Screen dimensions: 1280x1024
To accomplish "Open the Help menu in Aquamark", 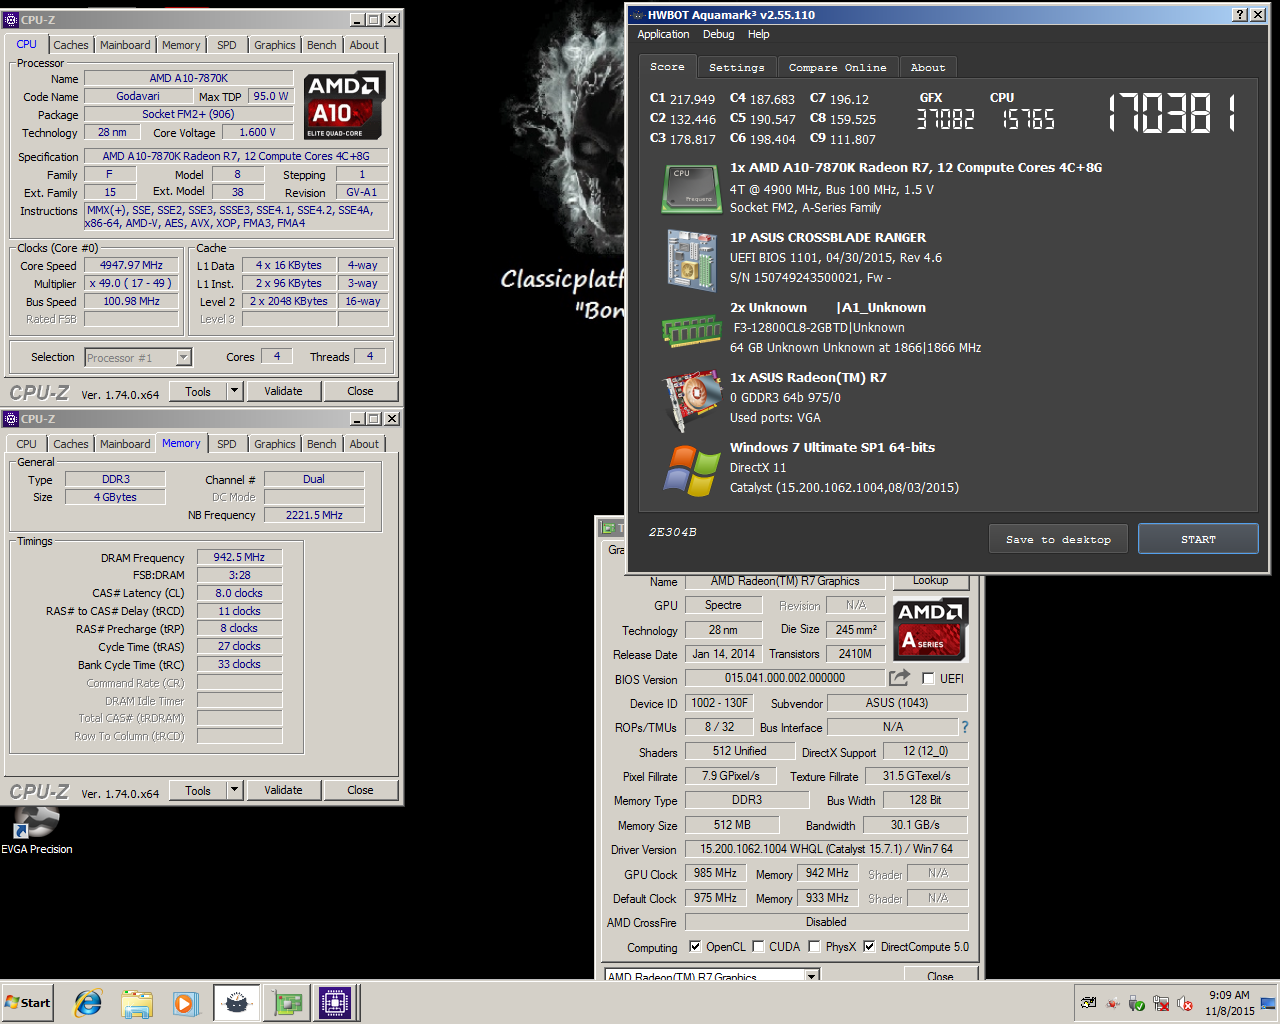I will (759, 34).
